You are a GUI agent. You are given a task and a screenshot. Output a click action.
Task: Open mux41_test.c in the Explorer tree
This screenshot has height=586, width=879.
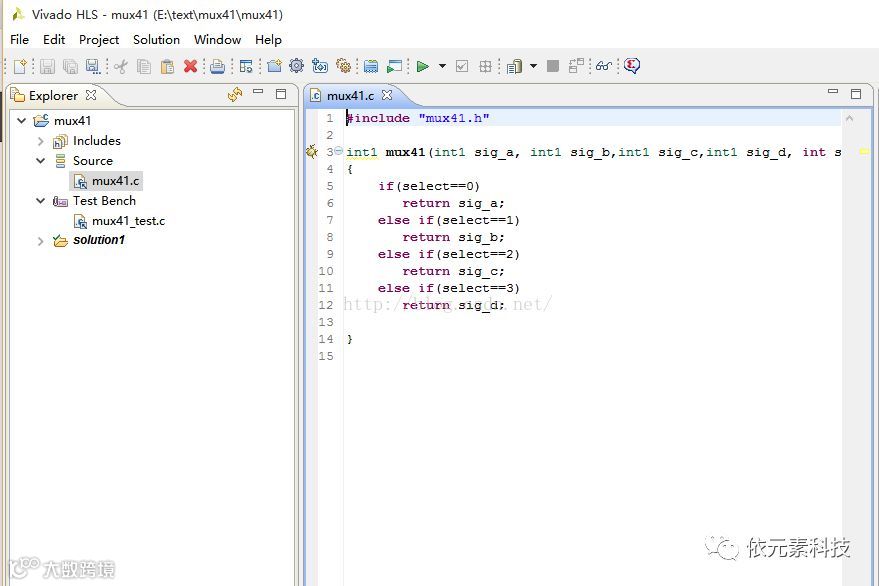128,221
